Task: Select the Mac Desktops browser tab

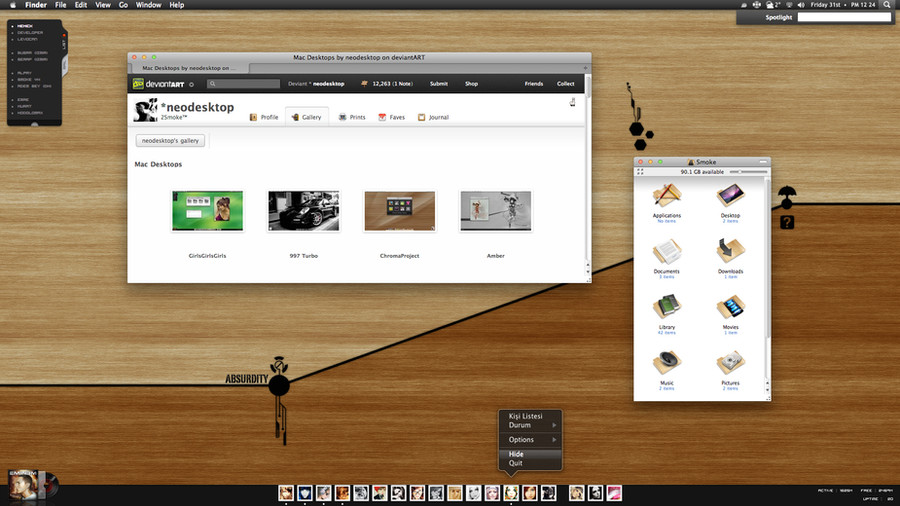Action: (x=189, y=68)
